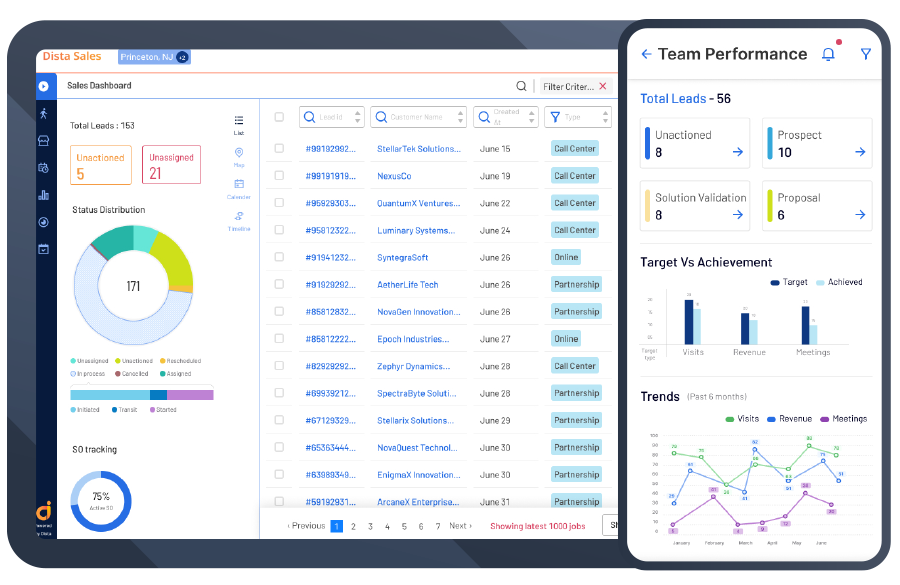Image resolution: width=900 pixels, height=585 pixels.
Task: Select the Princeton, NJ location chip
Action: click(148, 58)
